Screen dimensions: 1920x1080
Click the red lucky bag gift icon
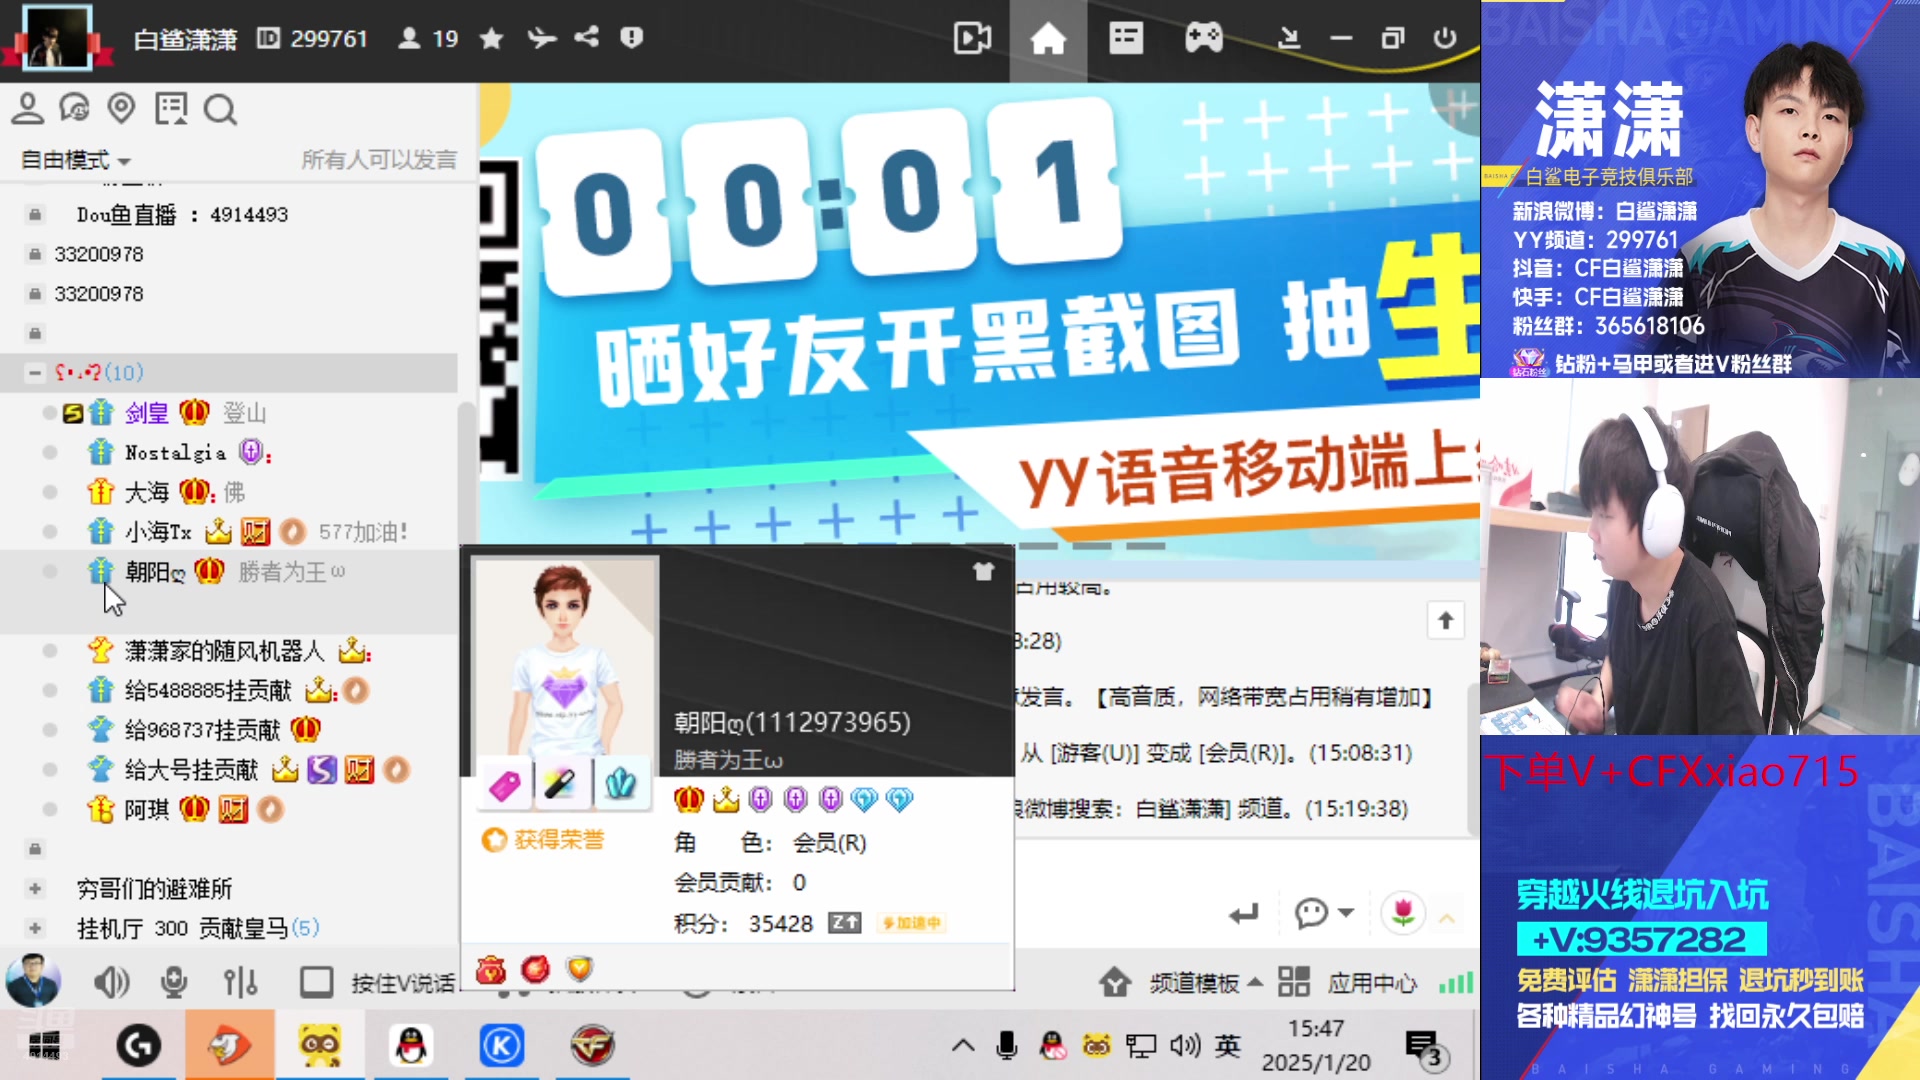tap(490, 969)
